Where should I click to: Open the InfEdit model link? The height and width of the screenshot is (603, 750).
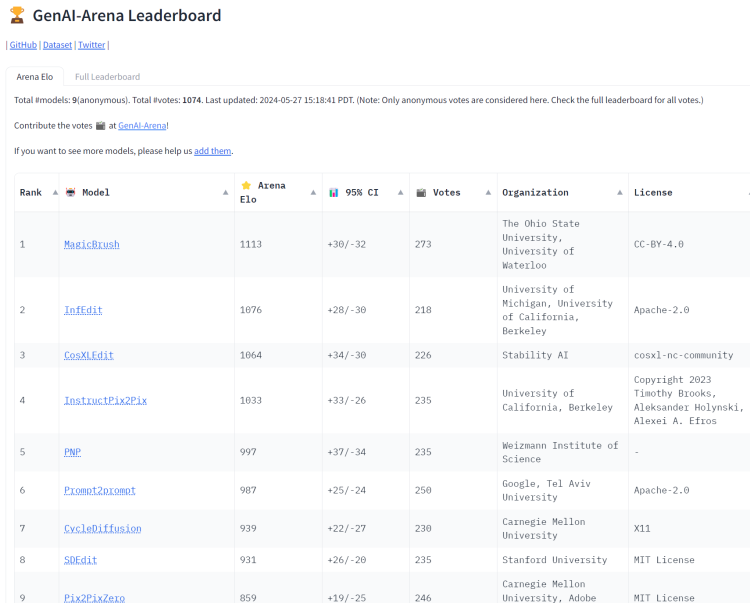pyautogui.click(x=83, y=310)
